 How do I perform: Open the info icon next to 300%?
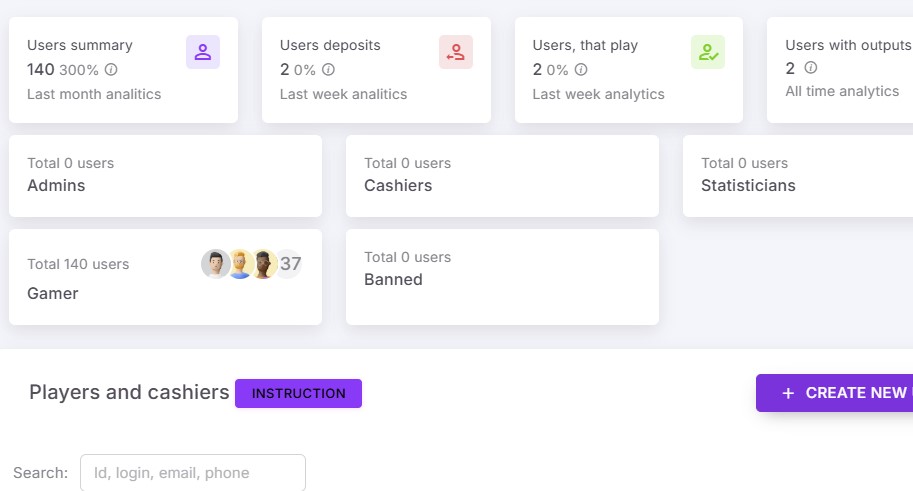point(111,70)
